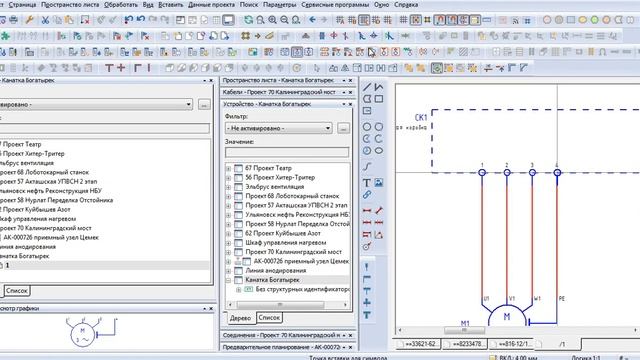
Task: Click the Redraw refresh green arrows icon
Action: coord(248,20)
